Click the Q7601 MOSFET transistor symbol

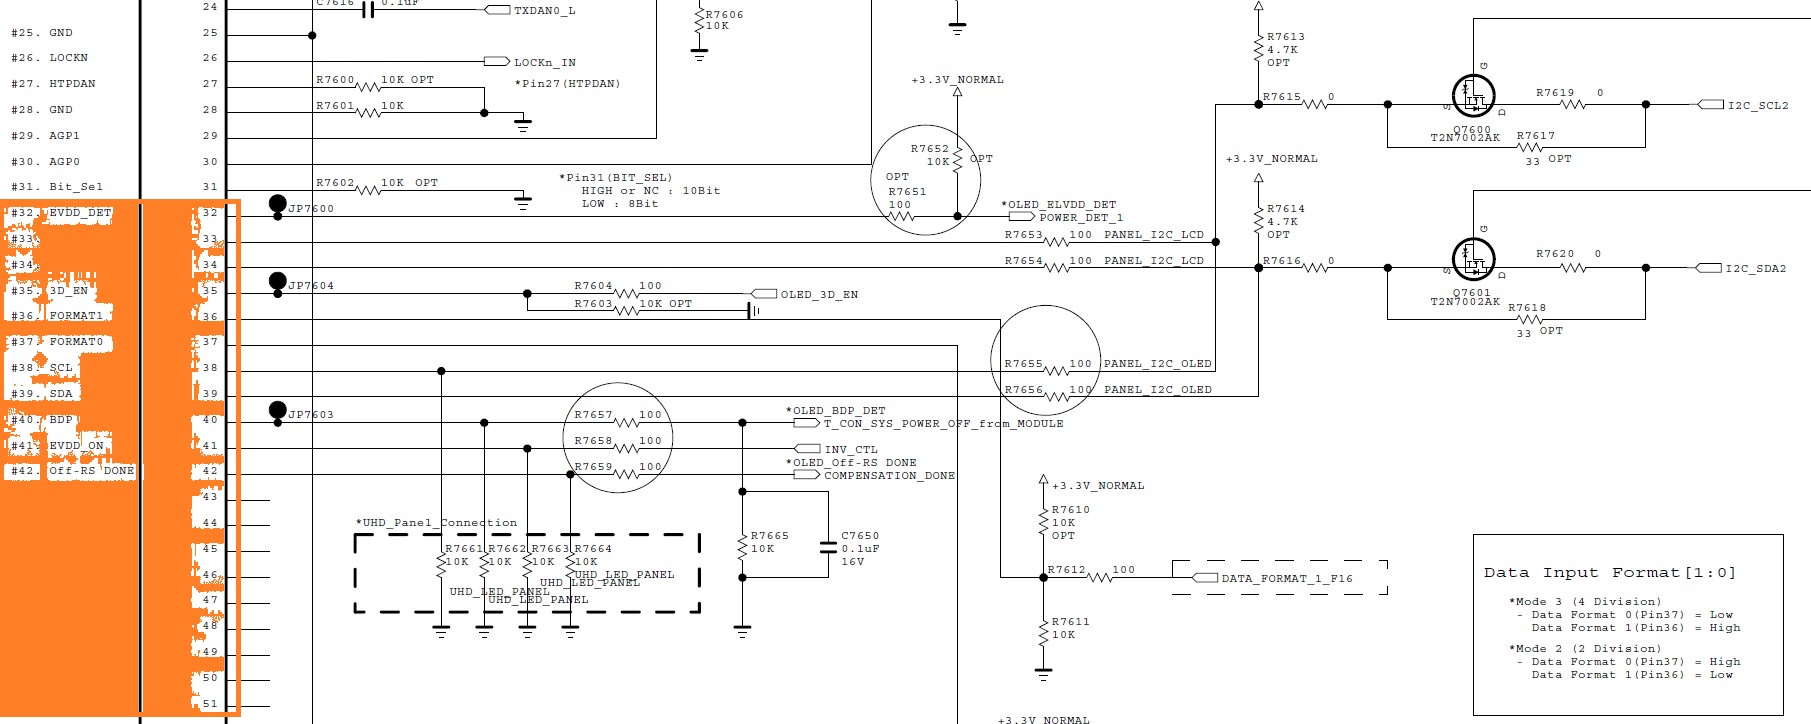(1472, 258)
